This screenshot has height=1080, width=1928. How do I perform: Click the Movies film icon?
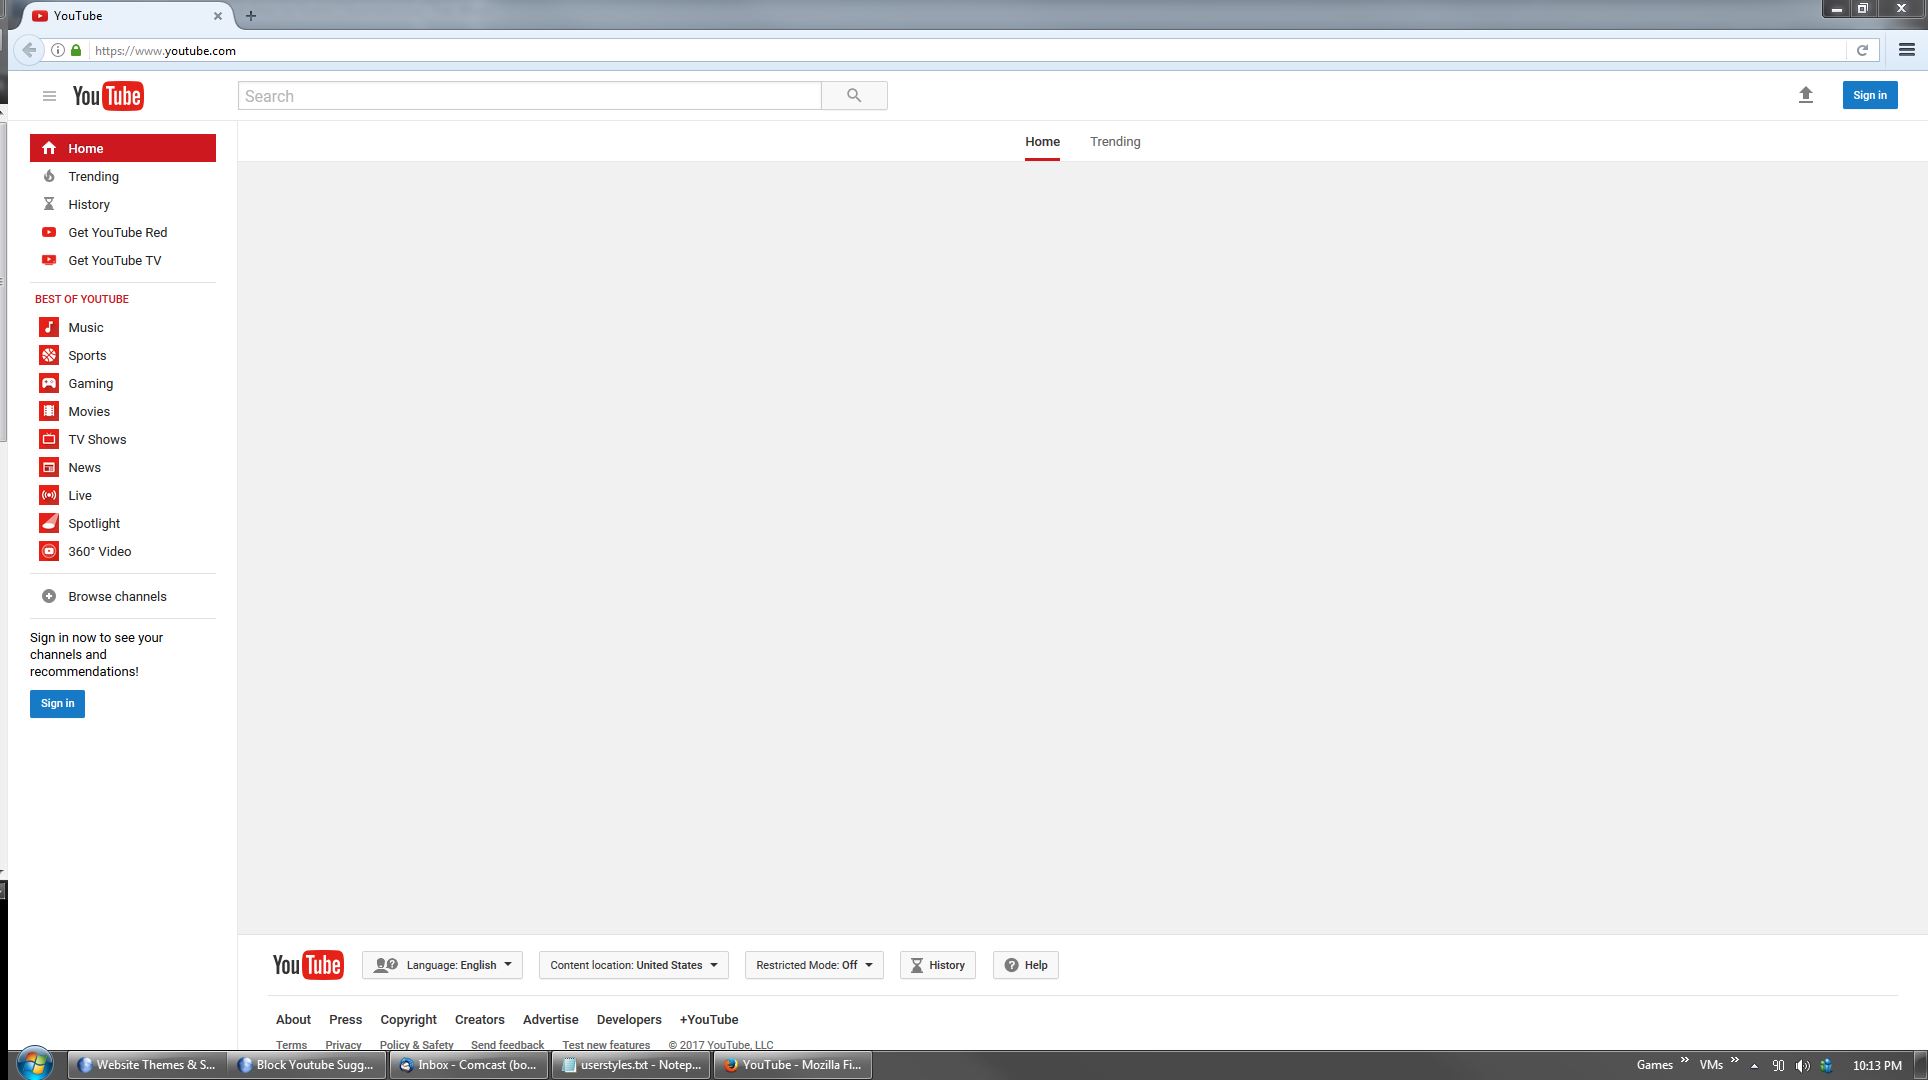click(x=49, y=411)
